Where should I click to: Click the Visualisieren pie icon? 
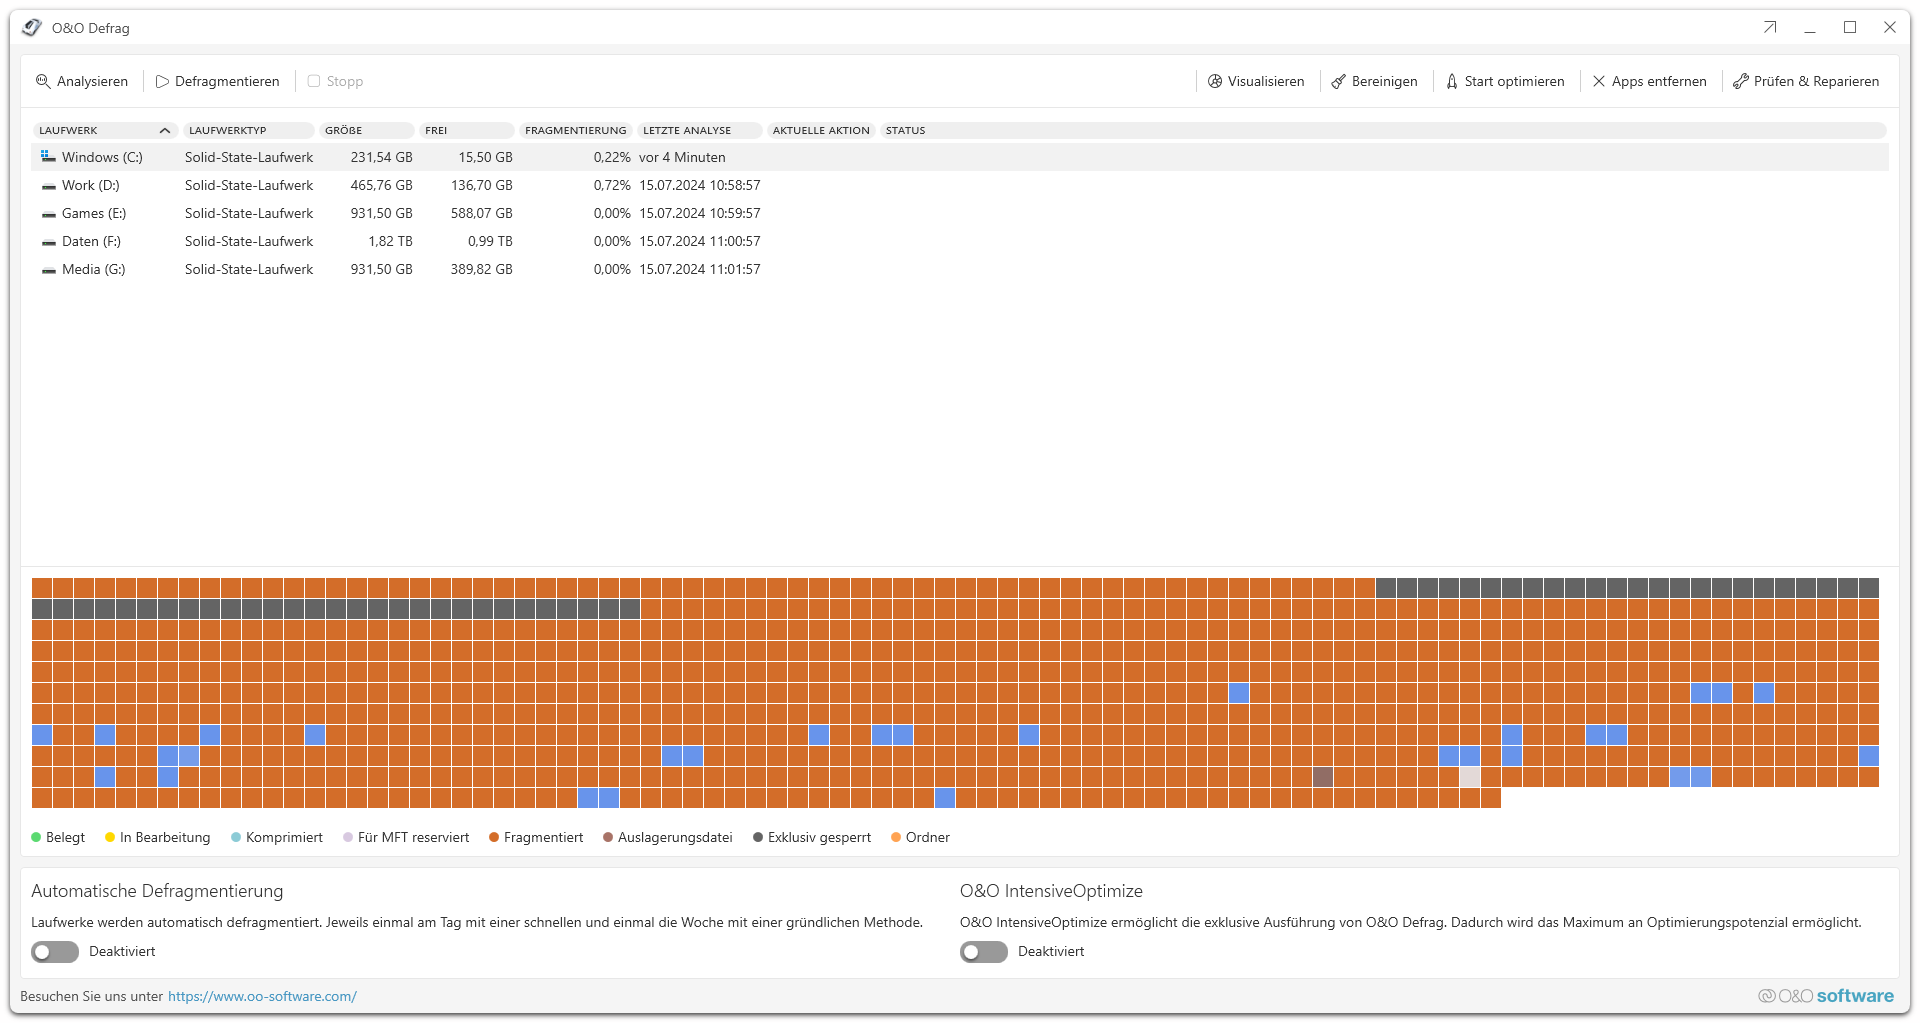1215,81
